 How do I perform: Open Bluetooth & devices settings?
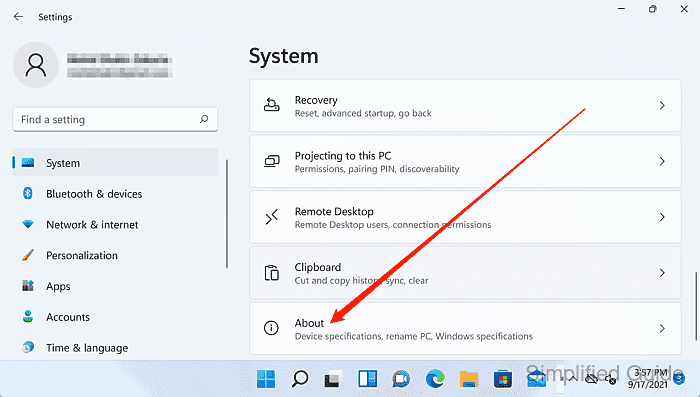tap(115, 193)
